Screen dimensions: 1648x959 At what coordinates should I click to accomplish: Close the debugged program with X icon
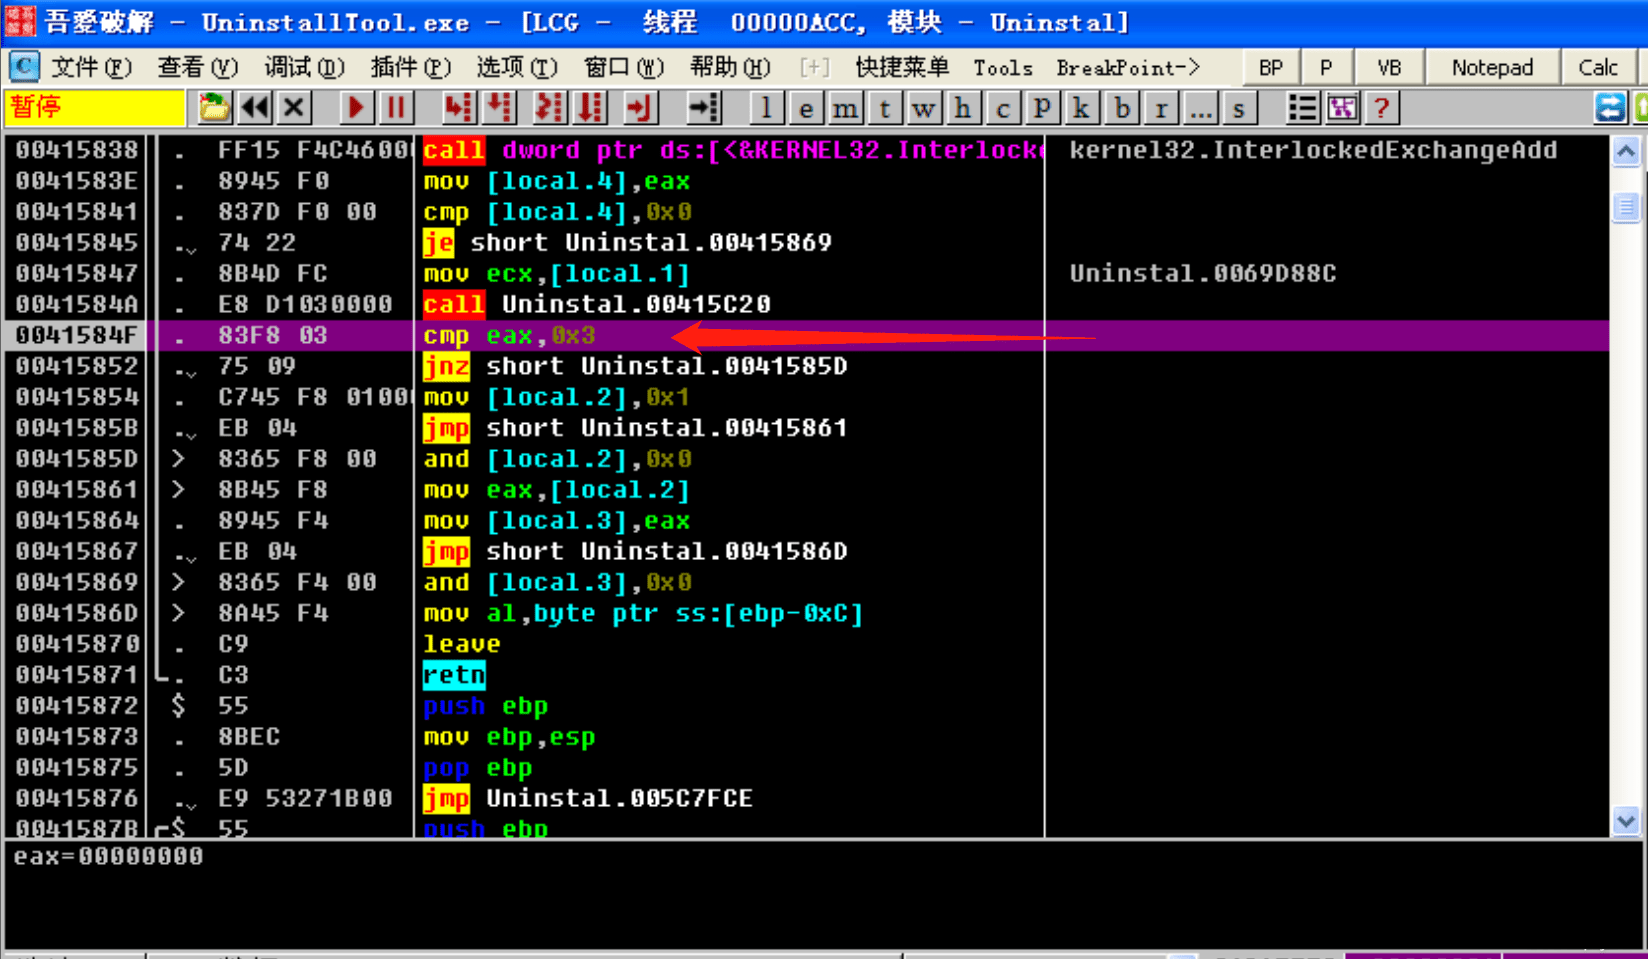point(294,107)
